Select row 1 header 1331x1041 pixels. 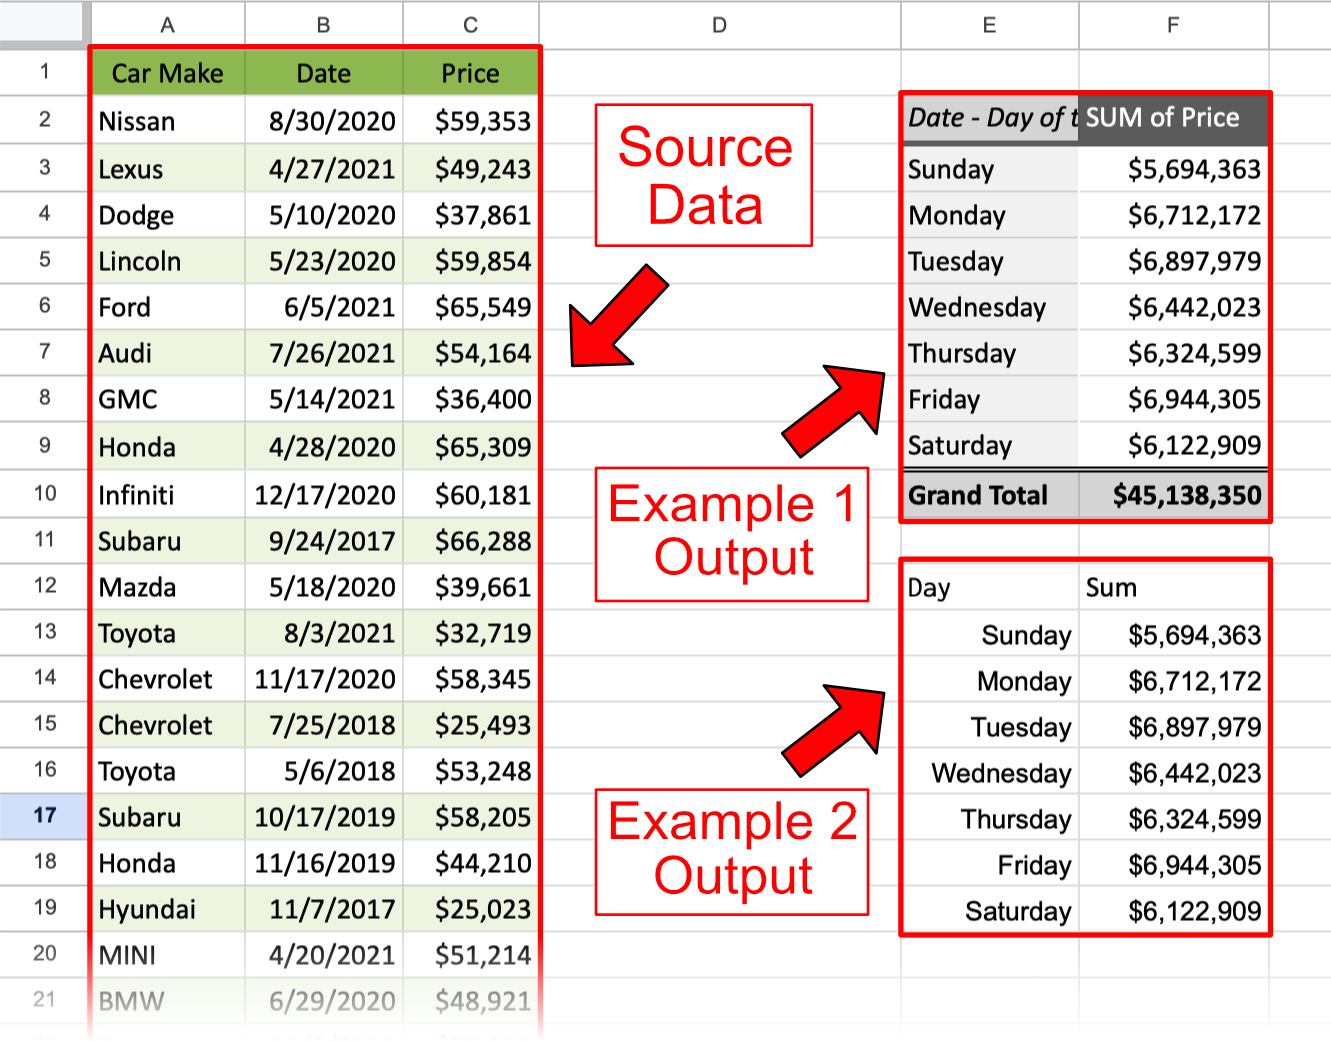point(44,73)
